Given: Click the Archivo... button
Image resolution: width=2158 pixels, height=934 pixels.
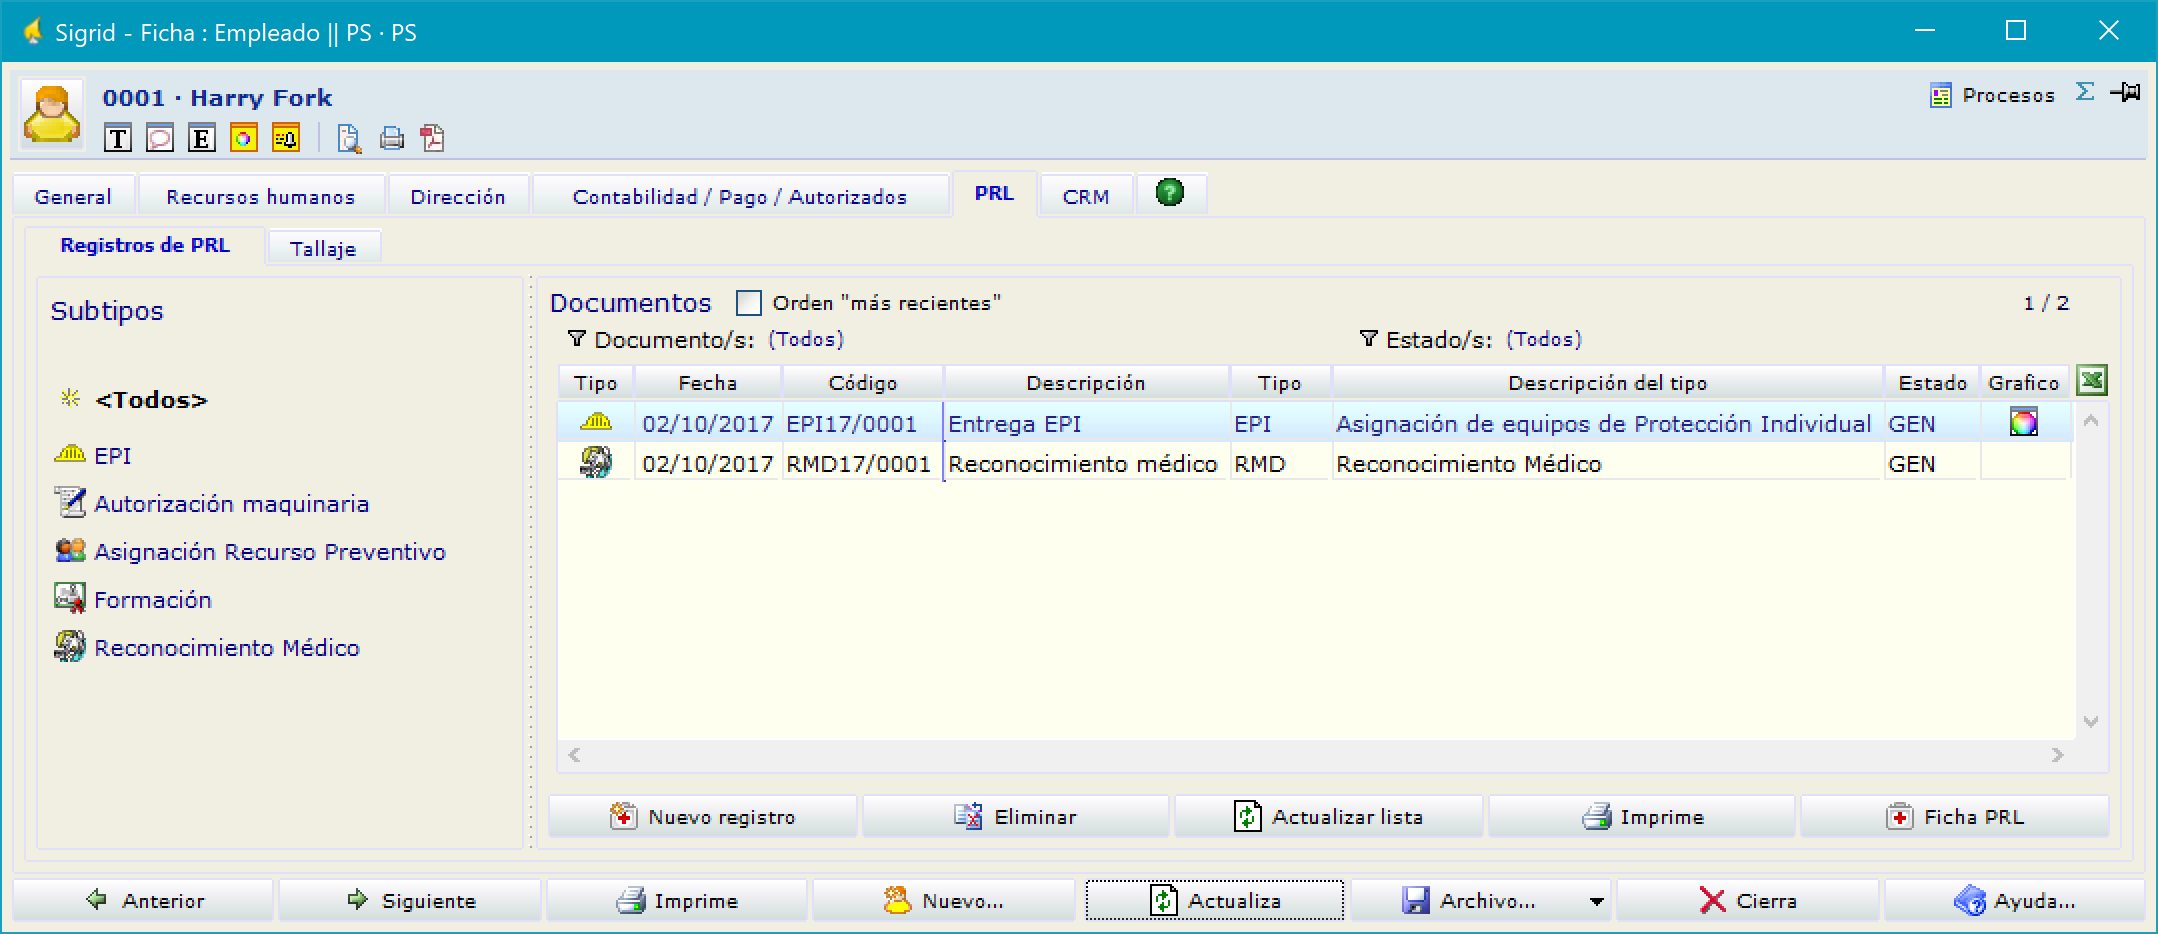Looking at the screenshot, I should tap(1468, 901).
